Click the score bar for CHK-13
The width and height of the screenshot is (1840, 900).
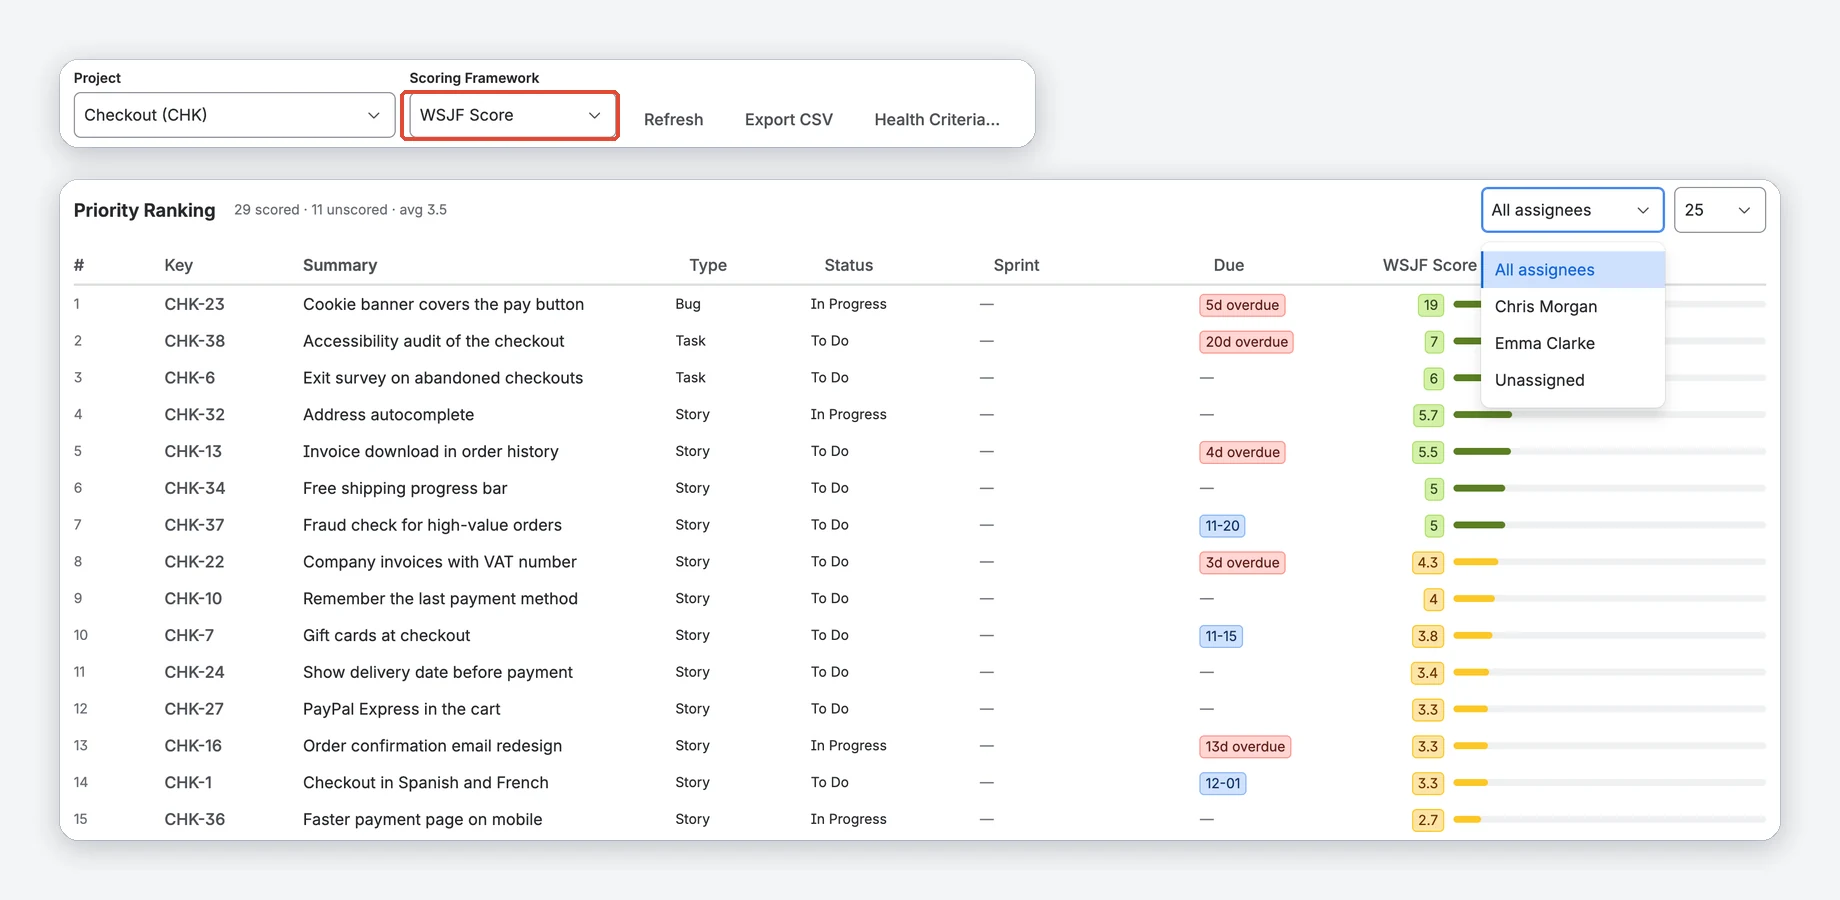1609,452
